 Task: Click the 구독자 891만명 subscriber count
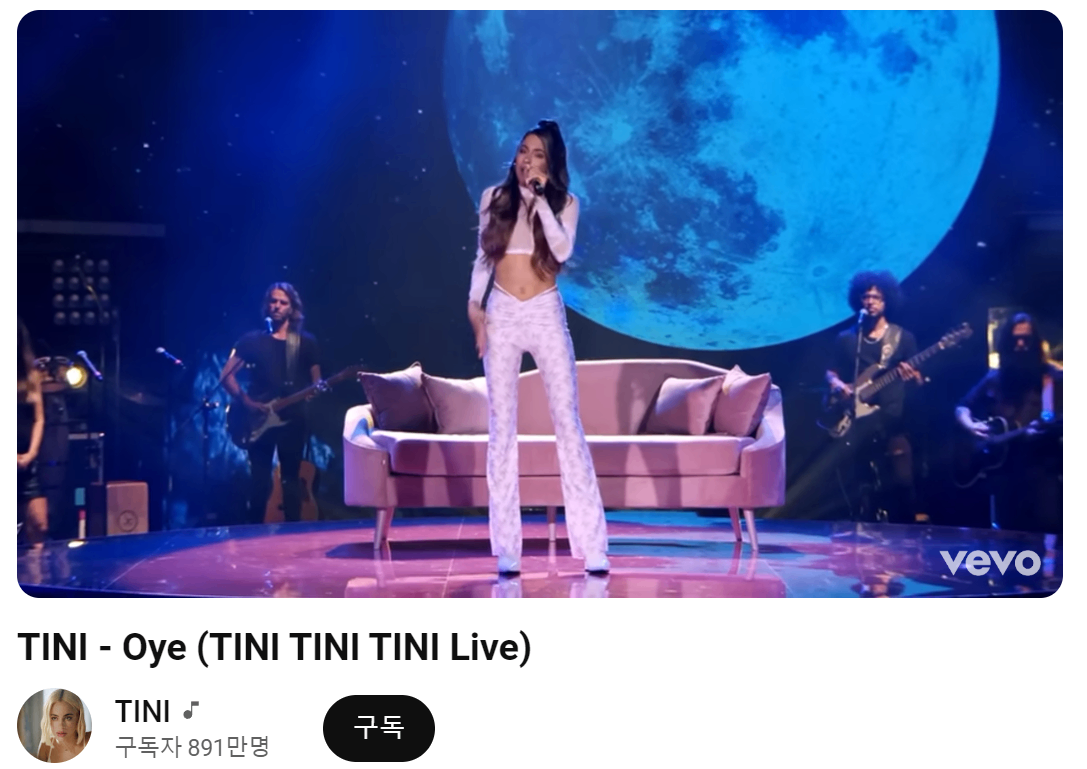pyautogui.click(x=192, y=747)
